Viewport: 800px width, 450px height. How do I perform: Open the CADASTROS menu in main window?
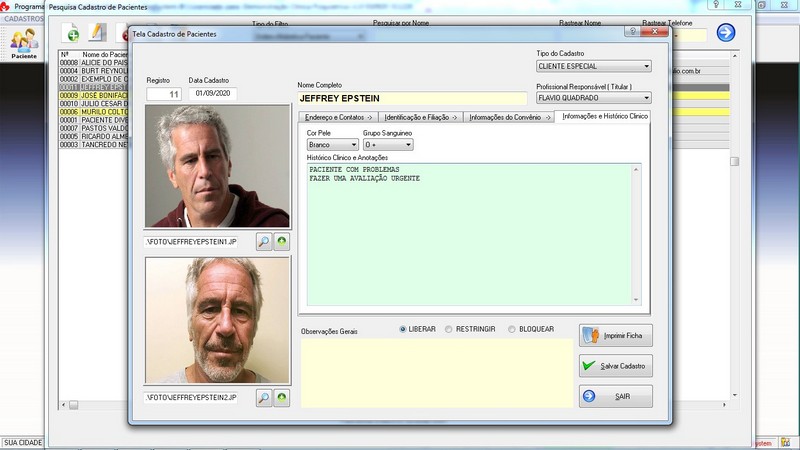pos(23,19)
